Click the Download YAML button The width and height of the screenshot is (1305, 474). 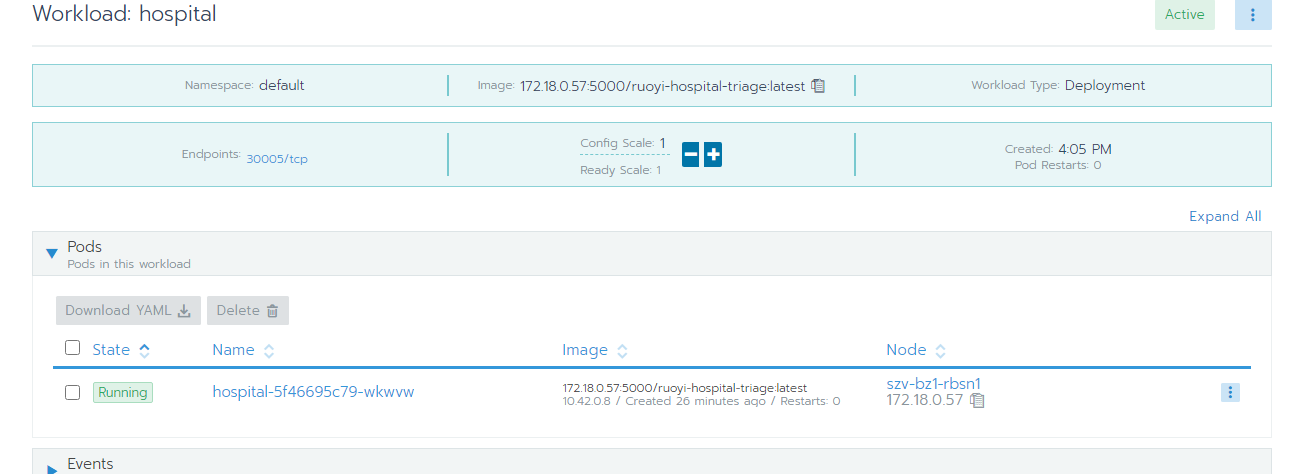(128, 311)
